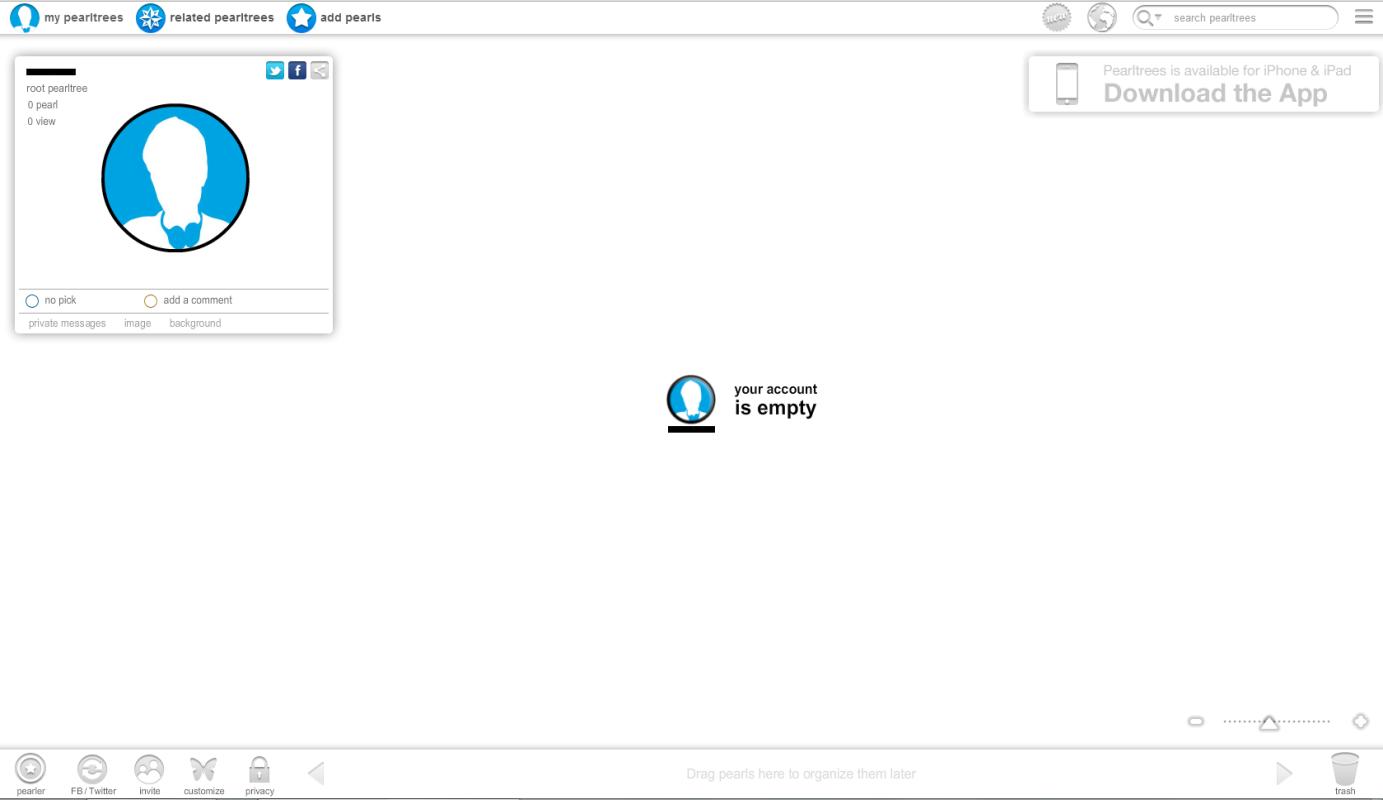
Task: Open the privacy lock settings
Action: 259,774
